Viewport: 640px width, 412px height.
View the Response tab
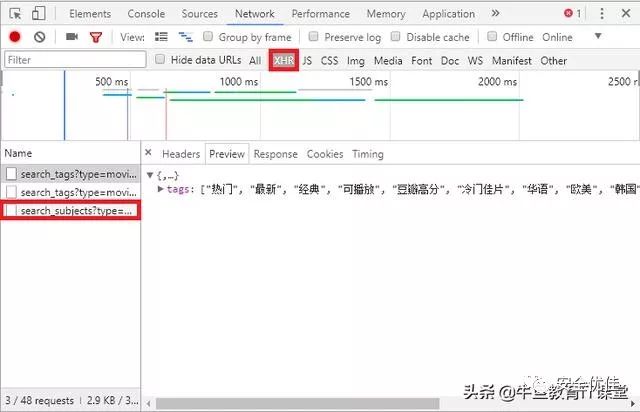(x=276, y=154)
